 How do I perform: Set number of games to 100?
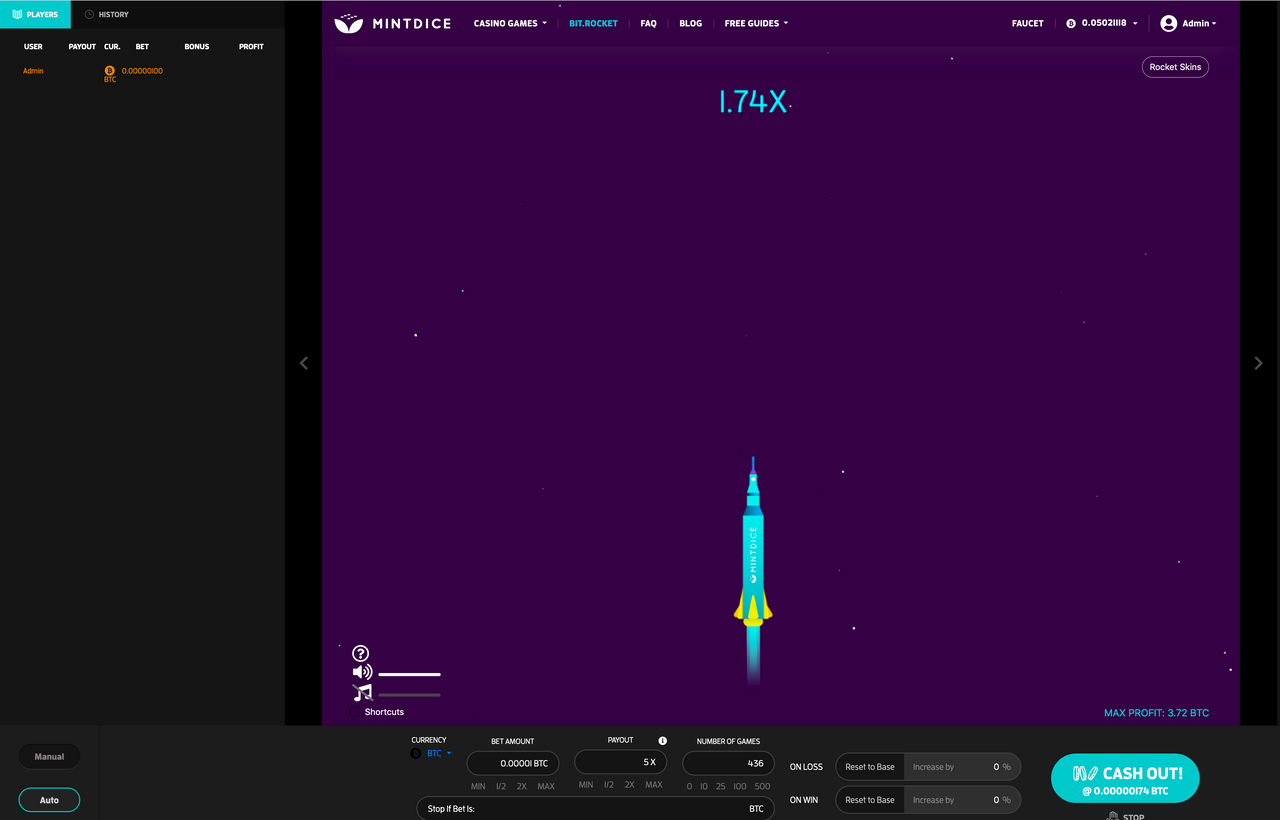pos(740,786)
